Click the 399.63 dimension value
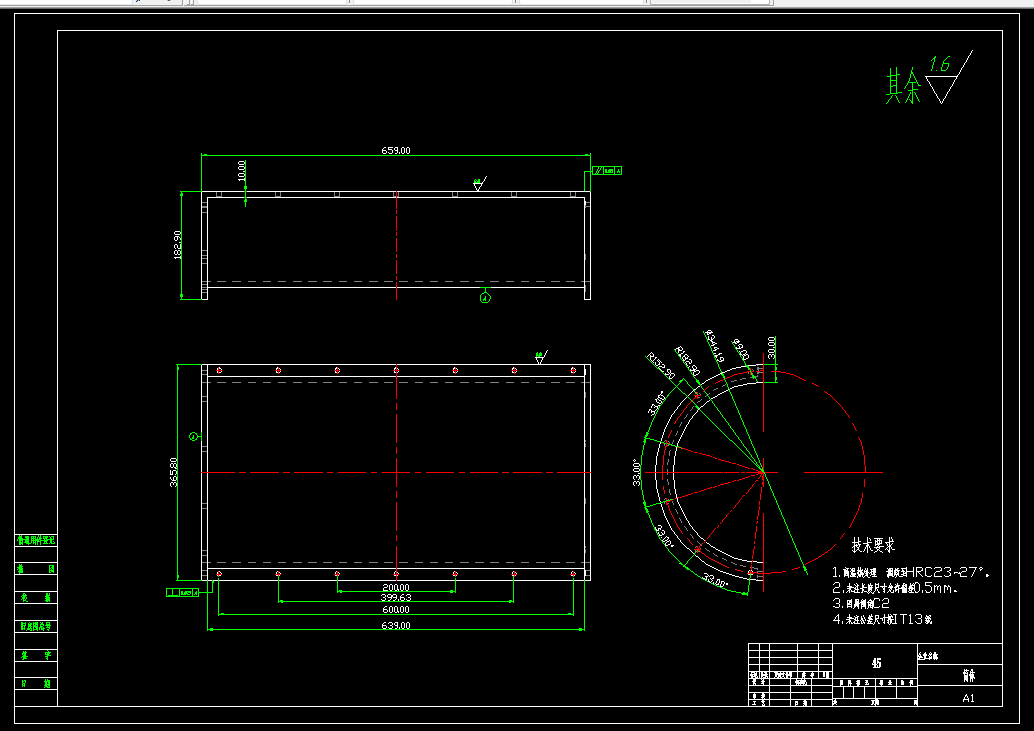 396,597
